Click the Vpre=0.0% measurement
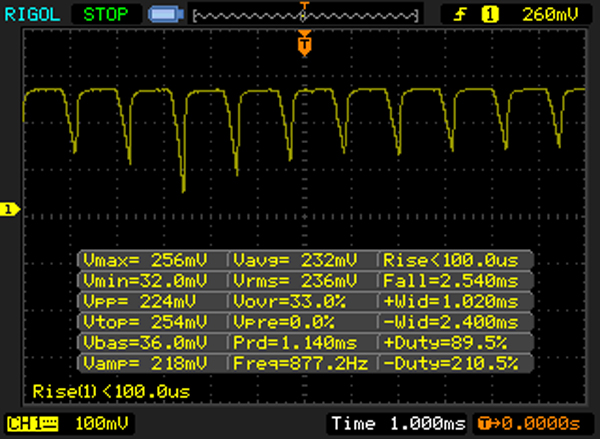 284,322
